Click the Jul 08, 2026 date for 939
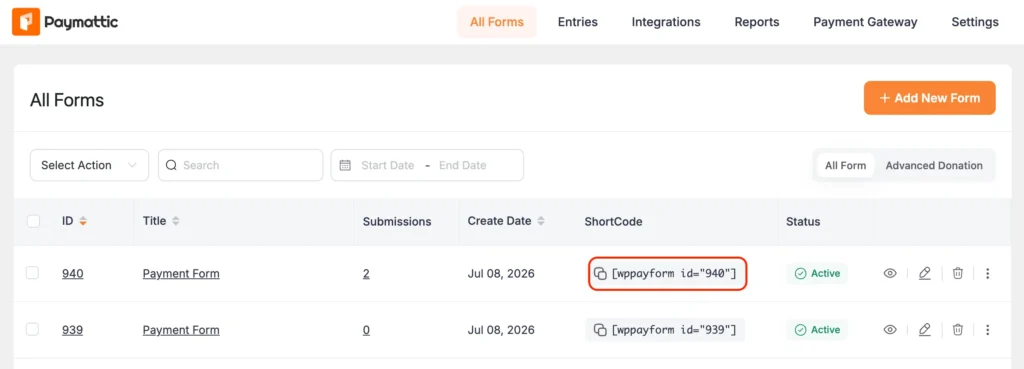The height and width of the screenshot is (369, 1024). pos(501,330)
